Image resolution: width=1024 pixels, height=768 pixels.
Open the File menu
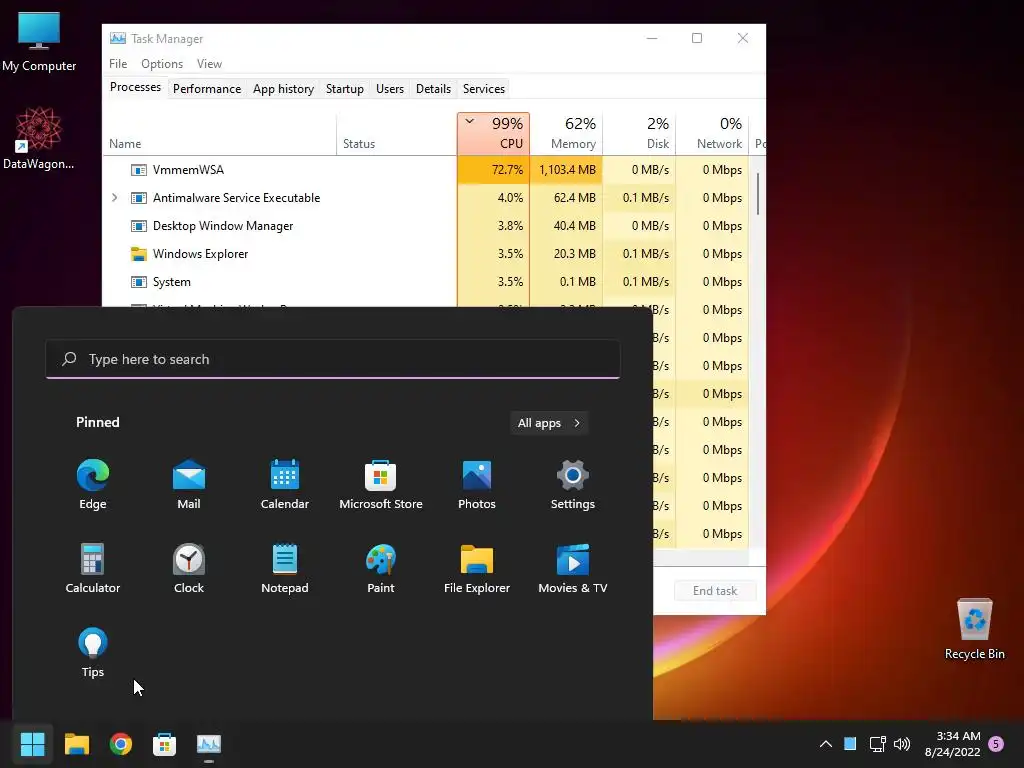[118, 64]
